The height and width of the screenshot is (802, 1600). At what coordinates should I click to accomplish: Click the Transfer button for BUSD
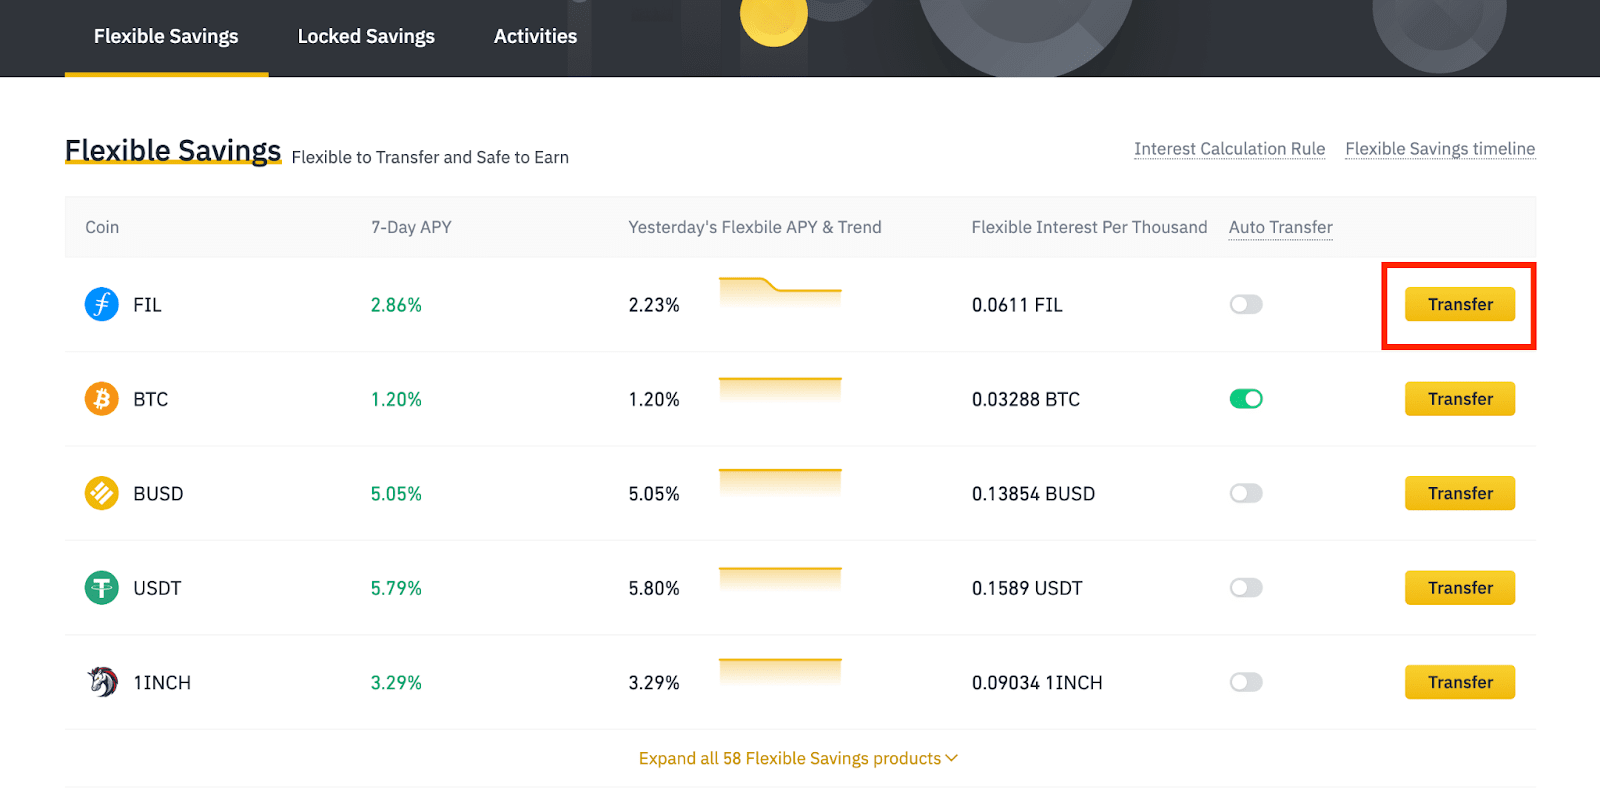[1460, 493]
